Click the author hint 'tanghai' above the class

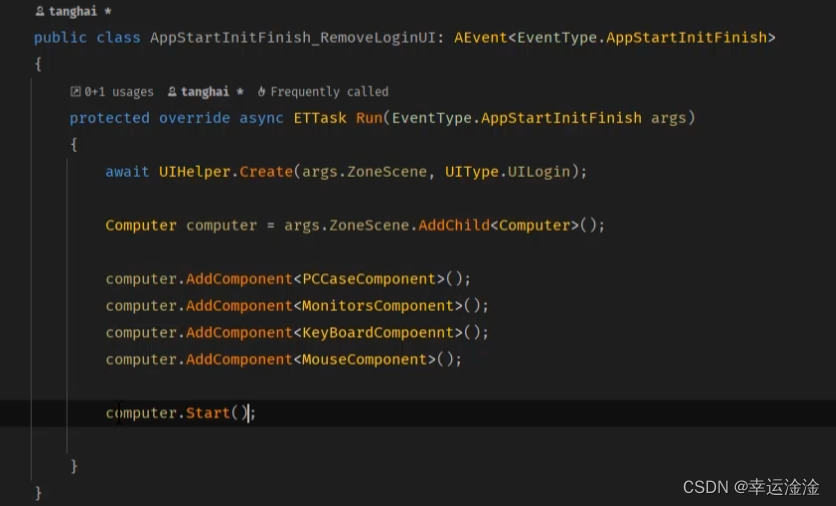point(73,11)
